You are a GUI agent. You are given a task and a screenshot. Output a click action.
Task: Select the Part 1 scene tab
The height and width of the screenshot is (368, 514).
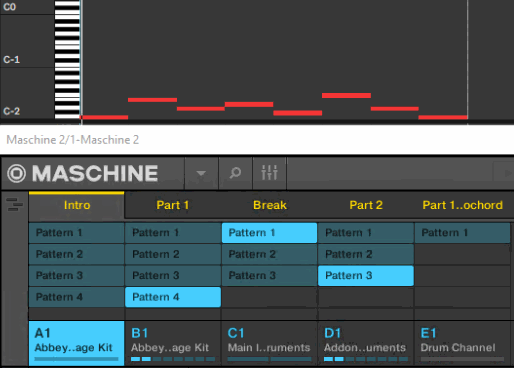173,205
